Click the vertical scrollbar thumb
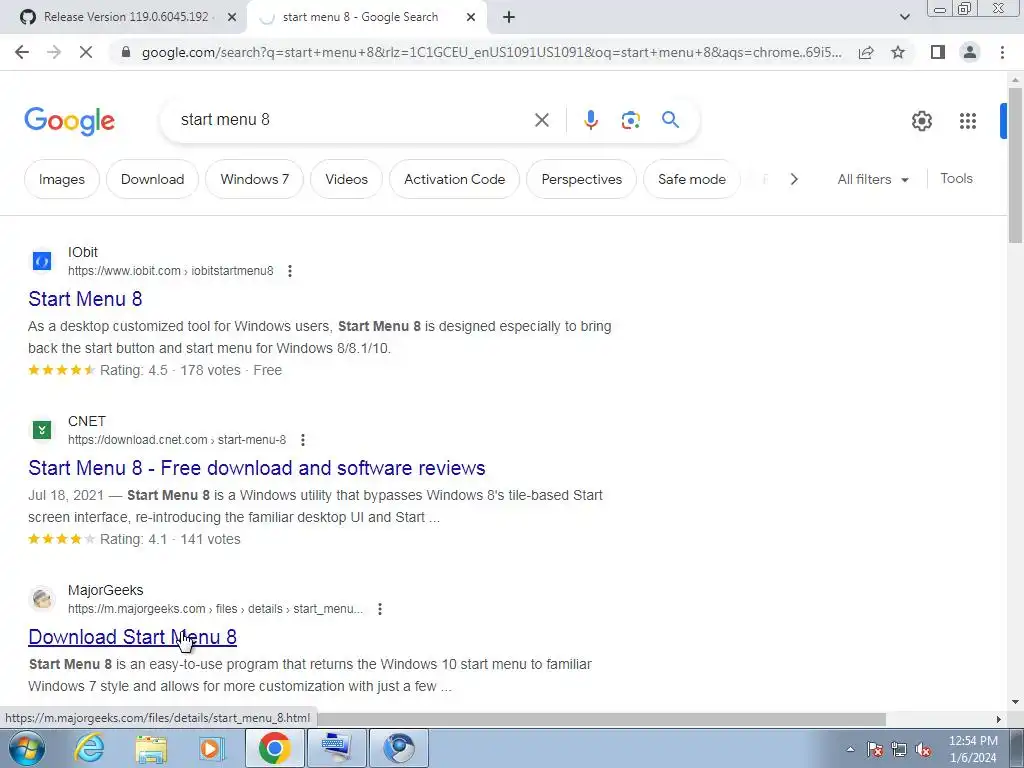The width and height of the screenshot is (1024, 768). pos(1015,165)
